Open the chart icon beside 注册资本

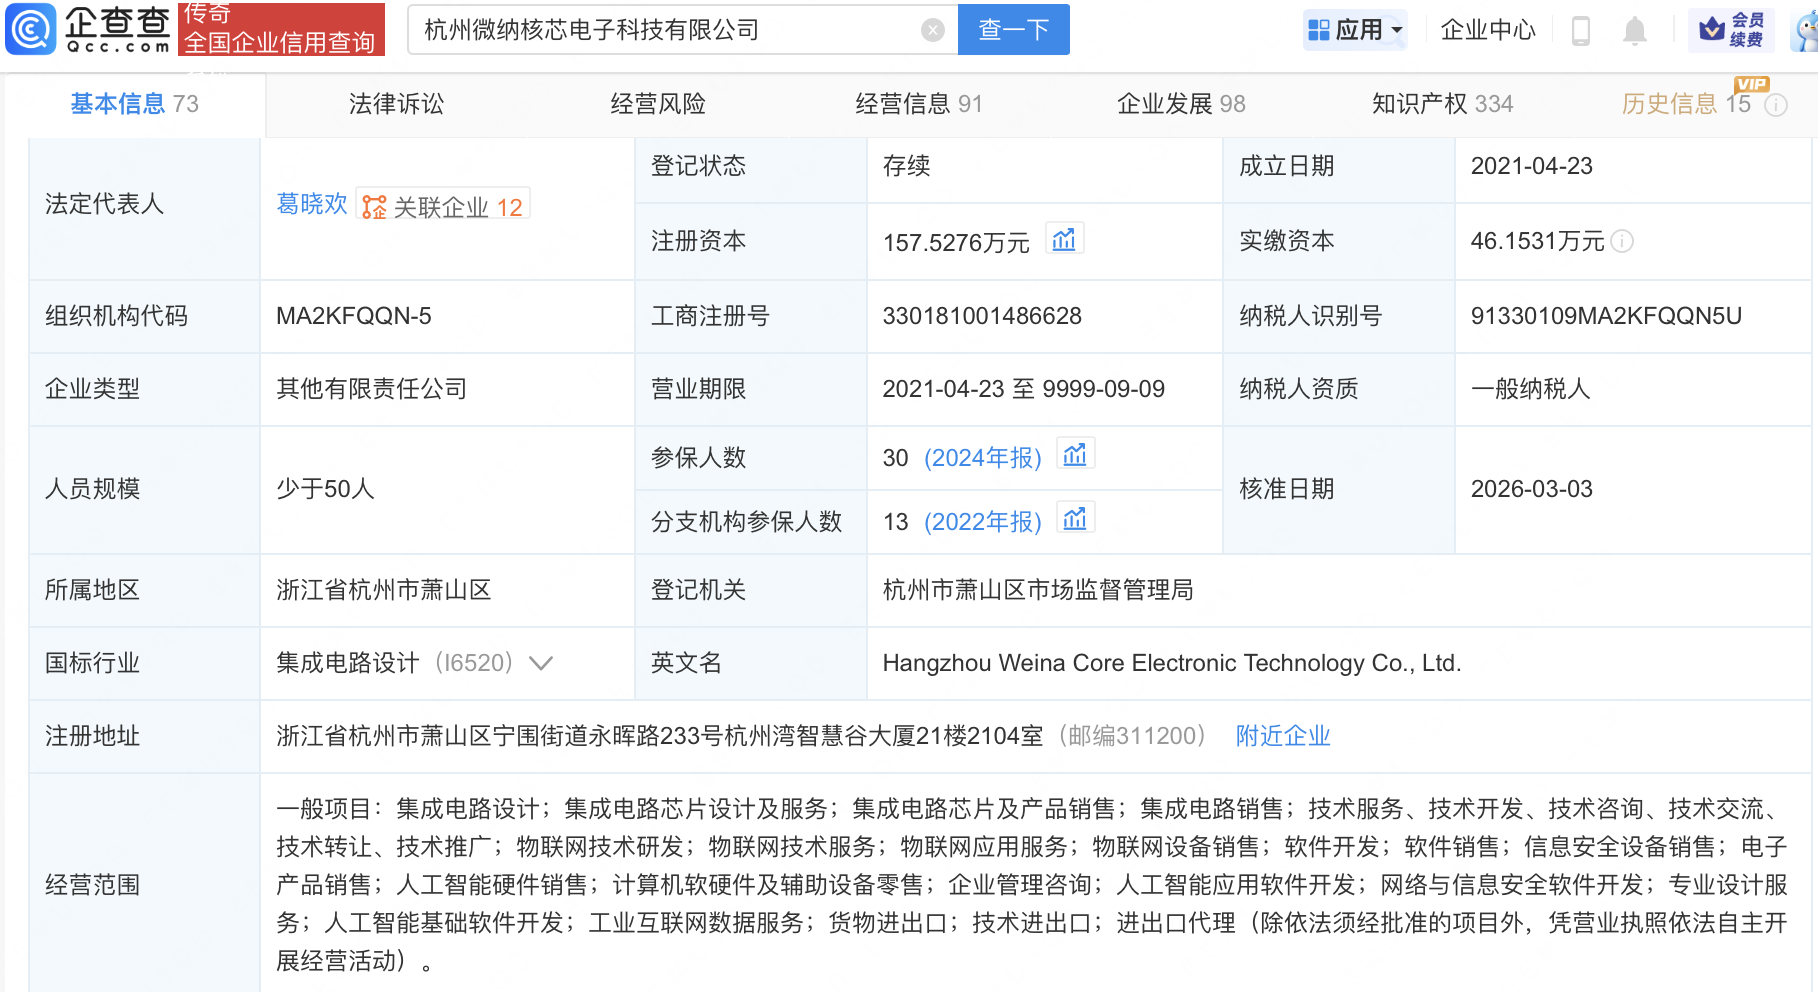point(1064,238)
